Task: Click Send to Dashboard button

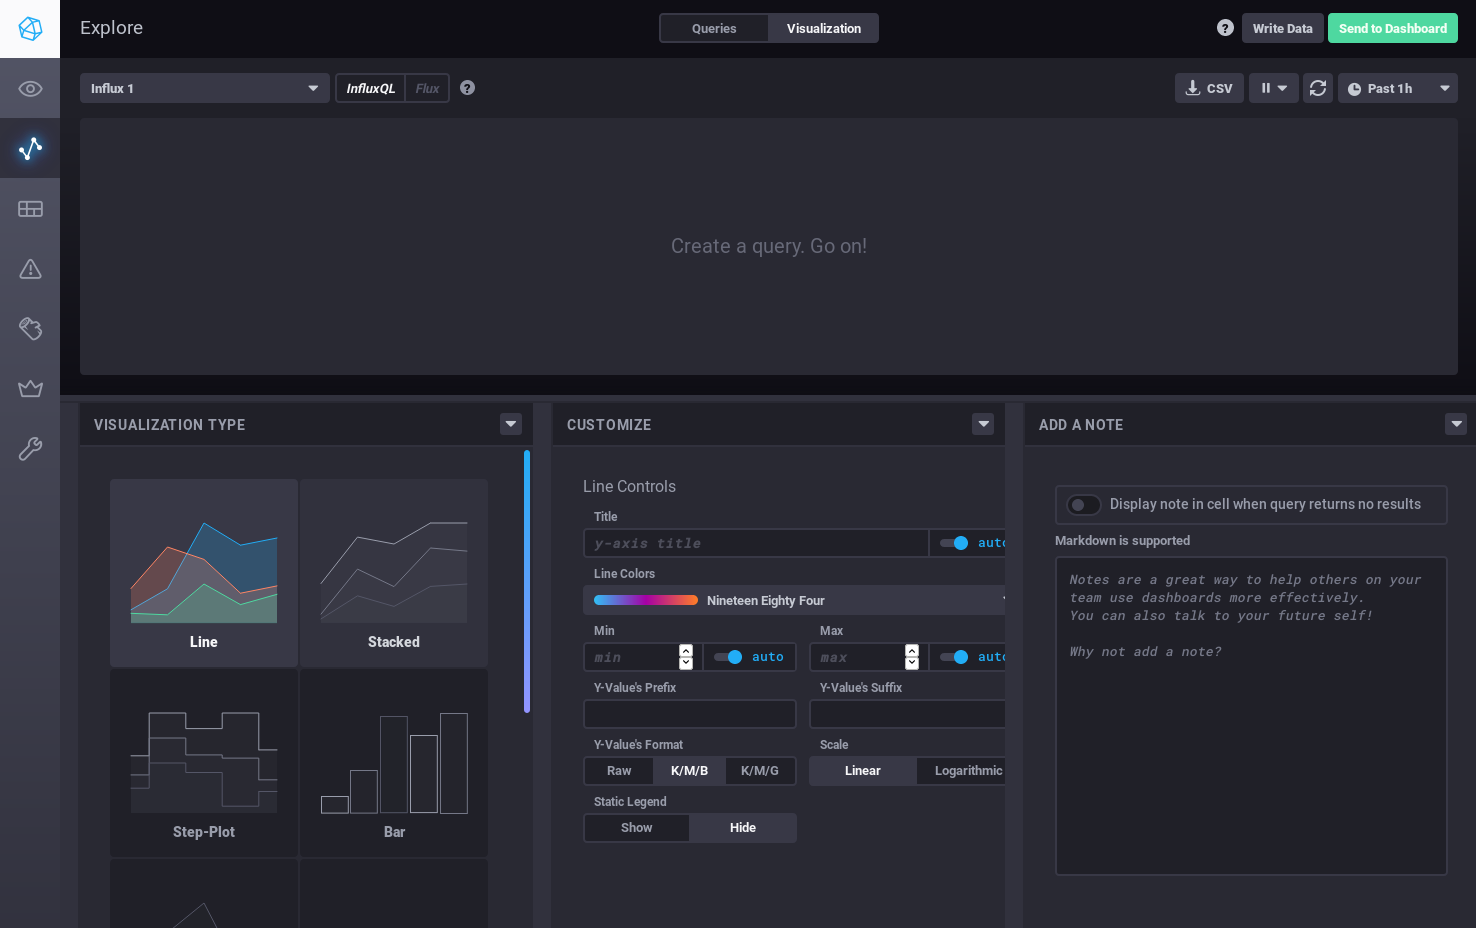Action: (x=1392, y=28)
